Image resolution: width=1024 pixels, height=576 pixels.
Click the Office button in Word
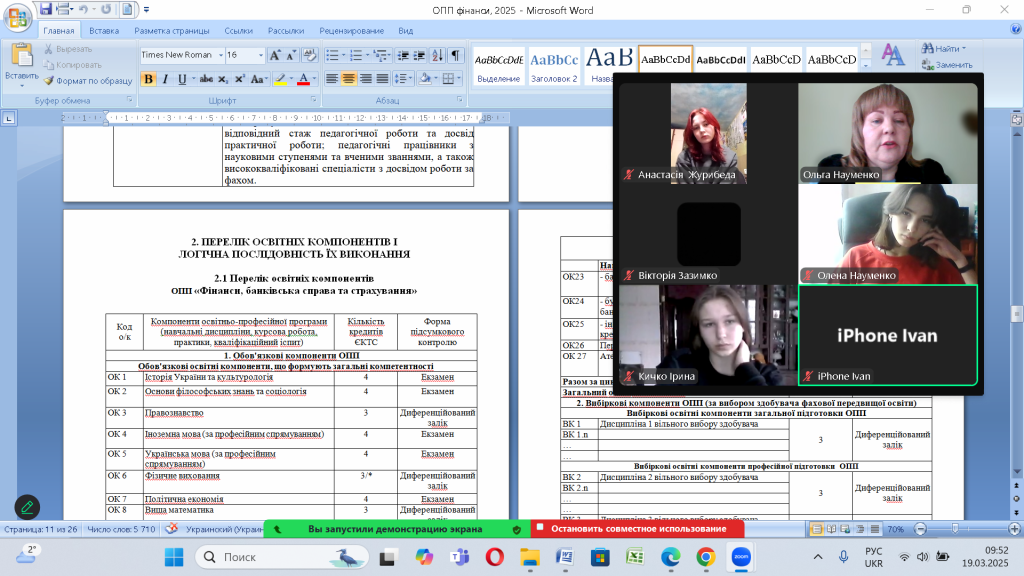coord(18,18)
